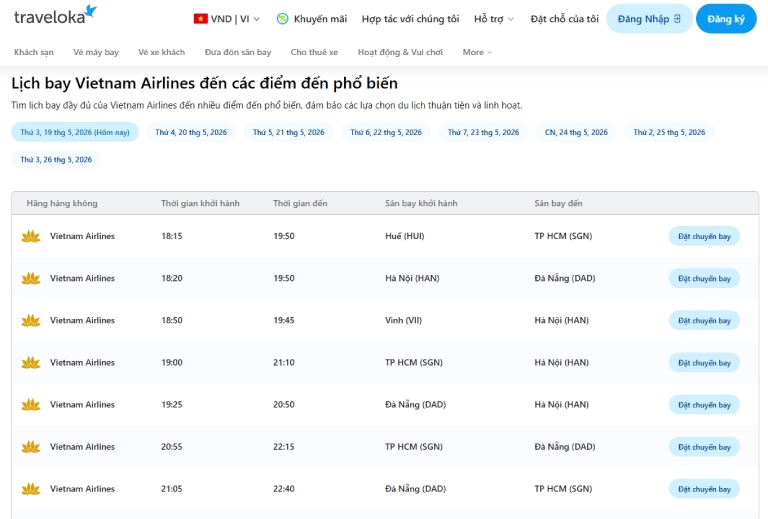768x519 pixels.
Task: Click the Đăng Nhập login arrow icon
Action: click(677, 19)
